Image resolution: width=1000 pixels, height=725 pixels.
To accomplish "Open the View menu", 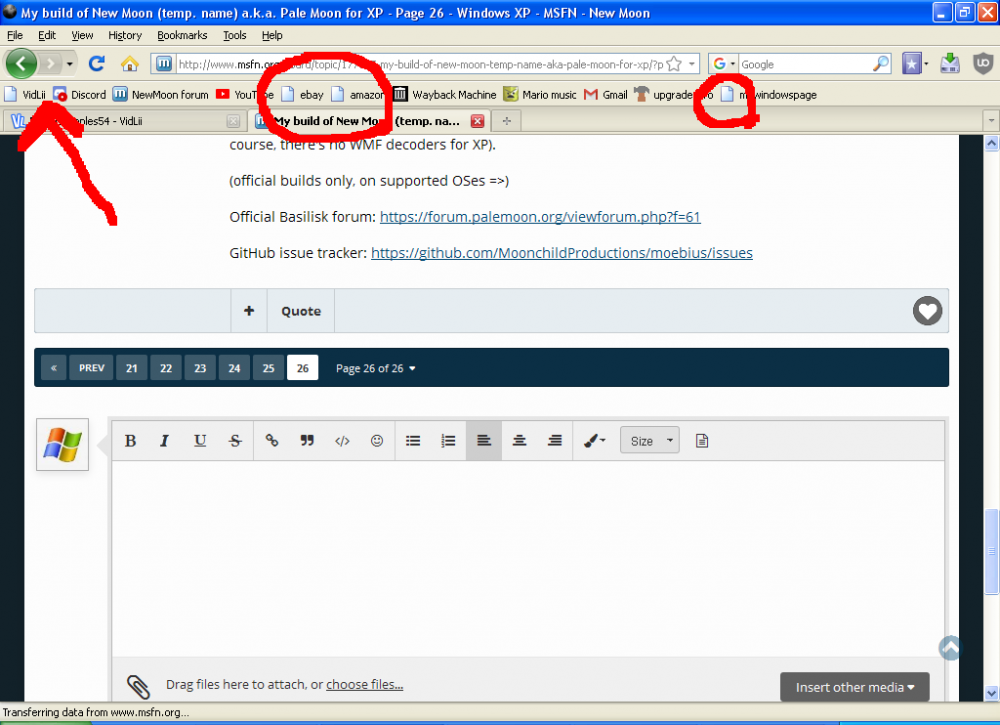I will 82,35.
